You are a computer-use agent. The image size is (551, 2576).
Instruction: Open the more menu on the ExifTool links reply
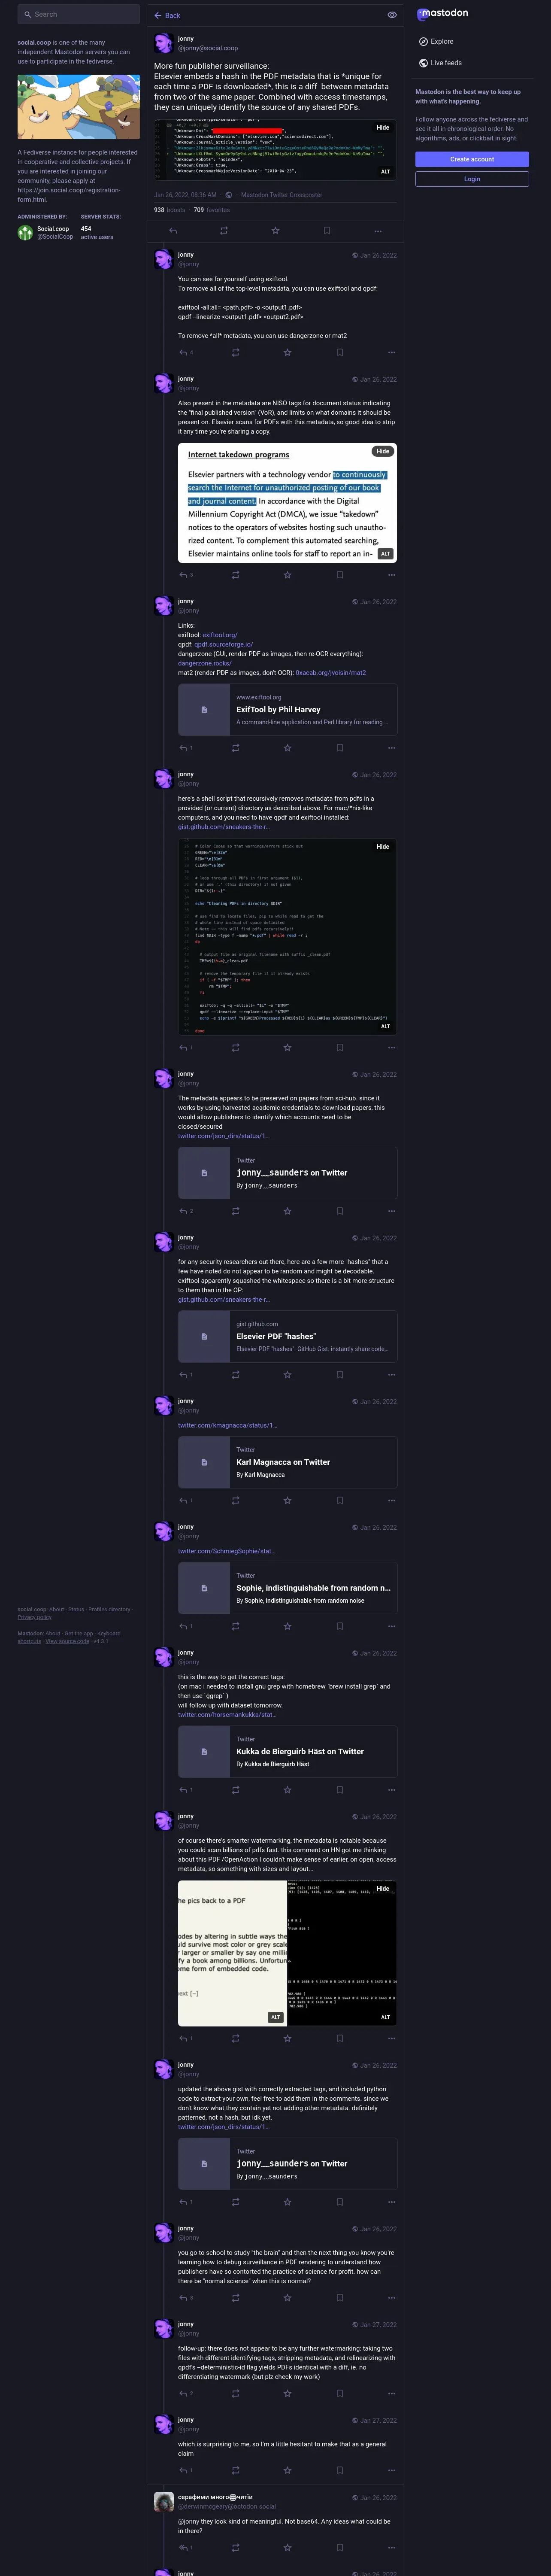click(x=391, y=748)
